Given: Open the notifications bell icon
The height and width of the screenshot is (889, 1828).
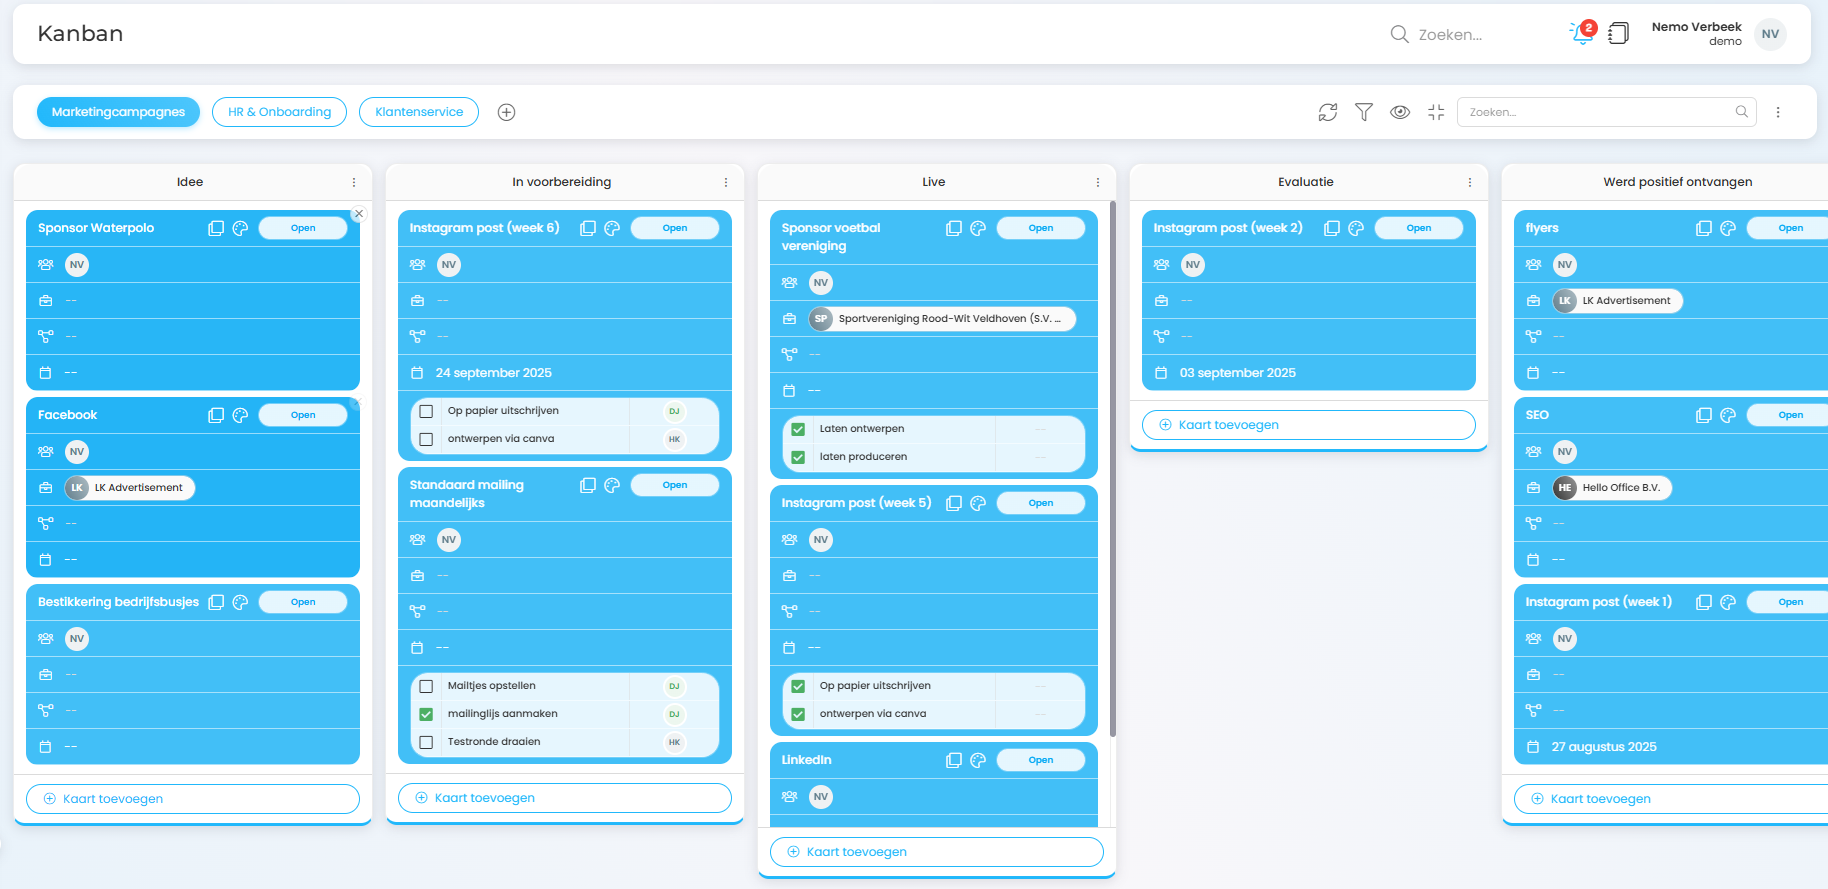Looking at the screenshot, I should click(1581, 34).
